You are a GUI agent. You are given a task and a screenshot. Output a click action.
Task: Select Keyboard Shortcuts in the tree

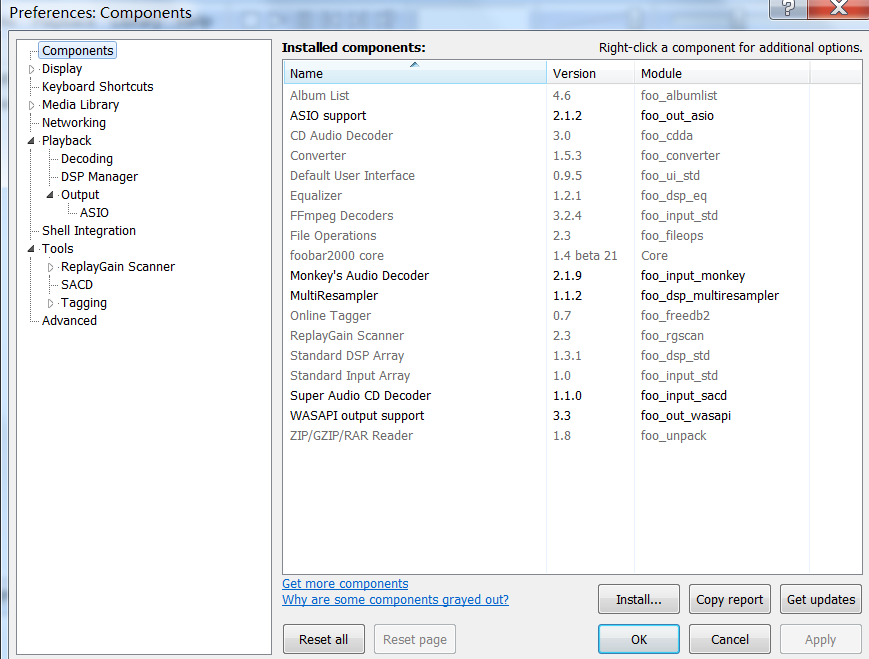pyautogui.click(x=97, y=87)
